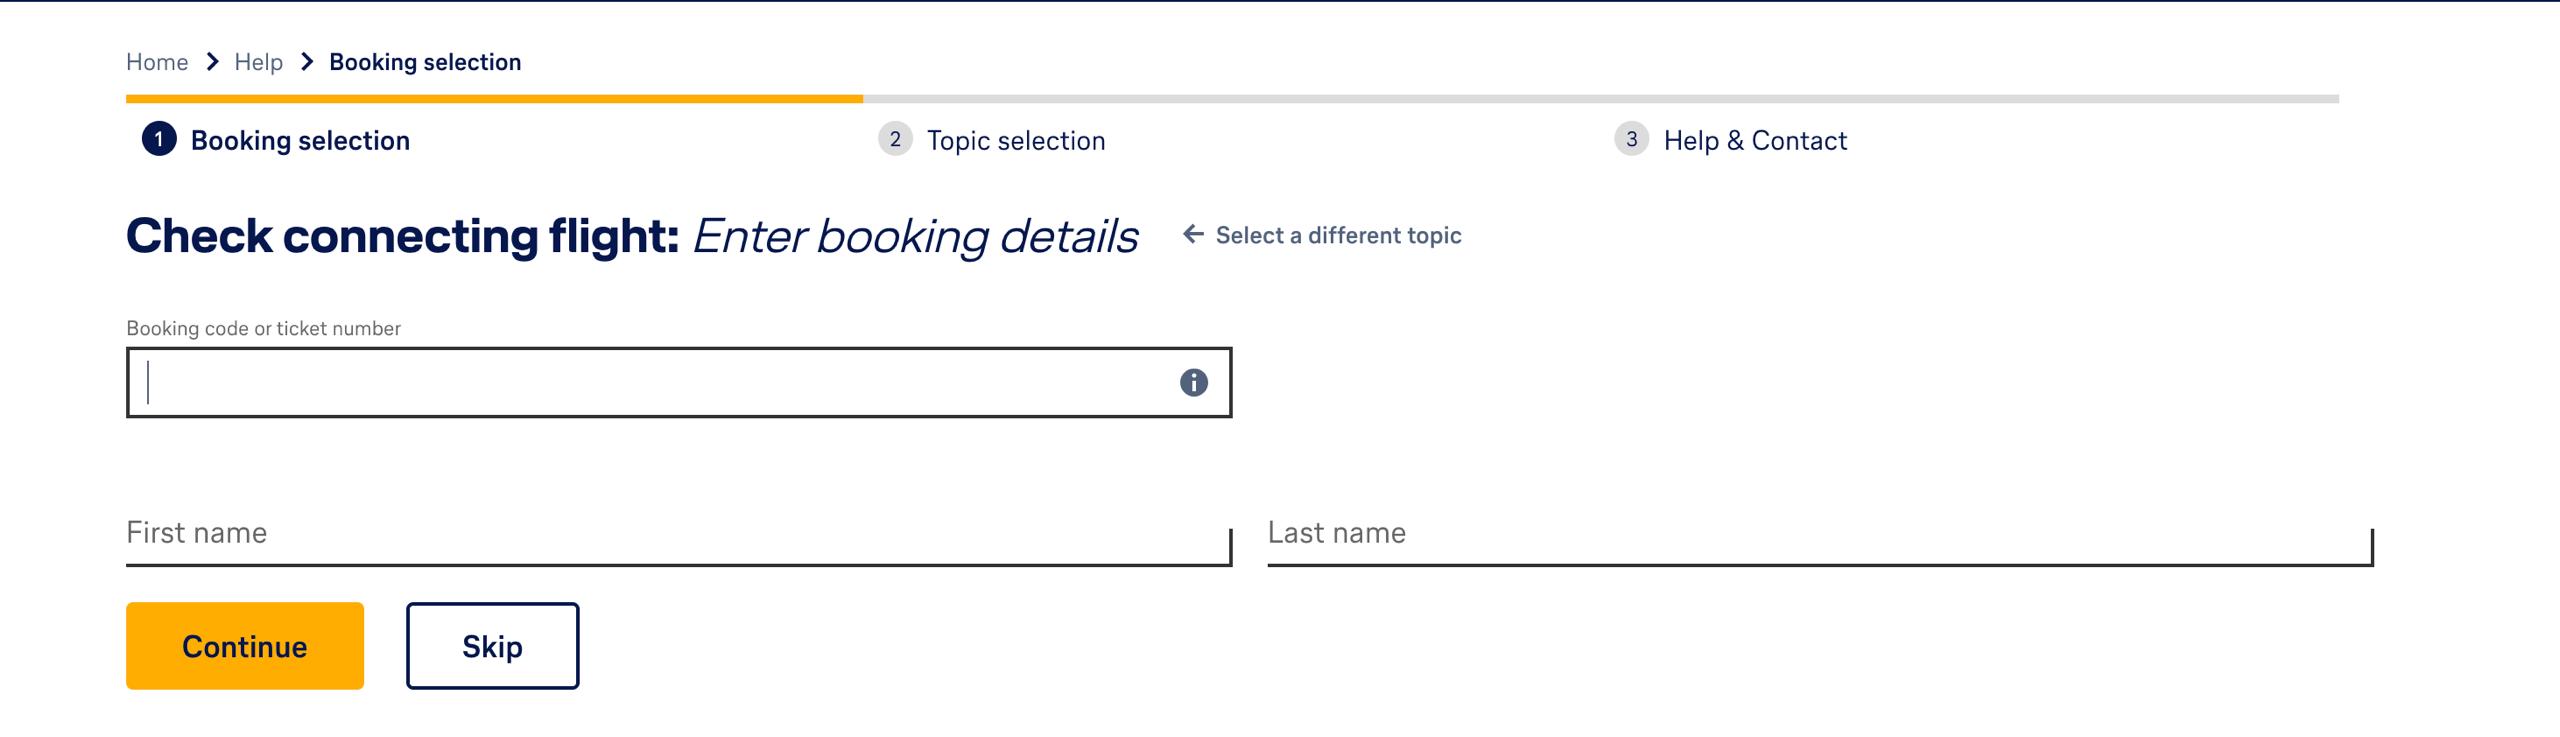Viewport: 2560px width, 737px height.
Task: Jump to the Help & Contact step
Action: tap(1754, 140)
